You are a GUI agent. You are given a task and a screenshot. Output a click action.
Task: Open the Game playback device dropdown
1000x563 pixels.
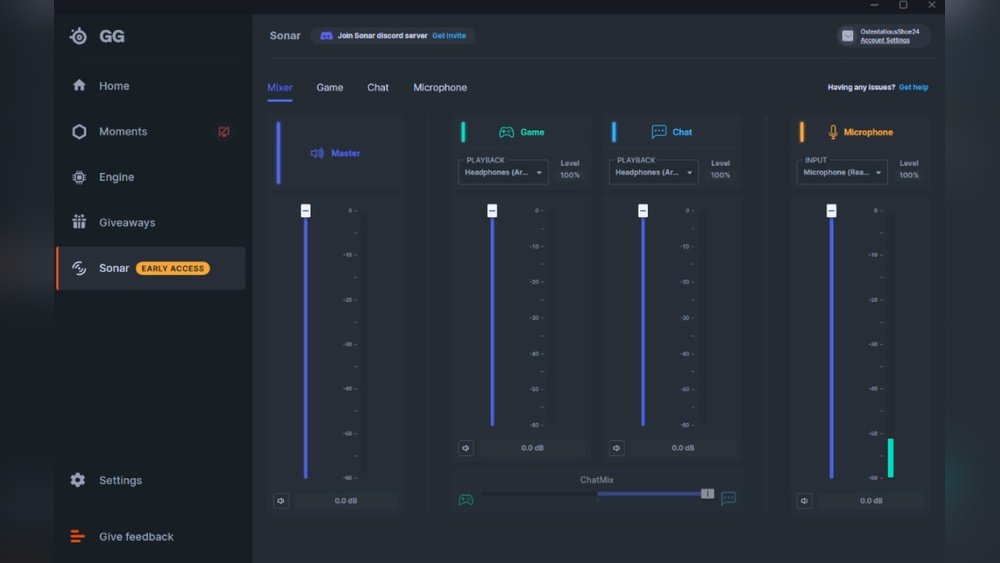[x=503, y=172]
